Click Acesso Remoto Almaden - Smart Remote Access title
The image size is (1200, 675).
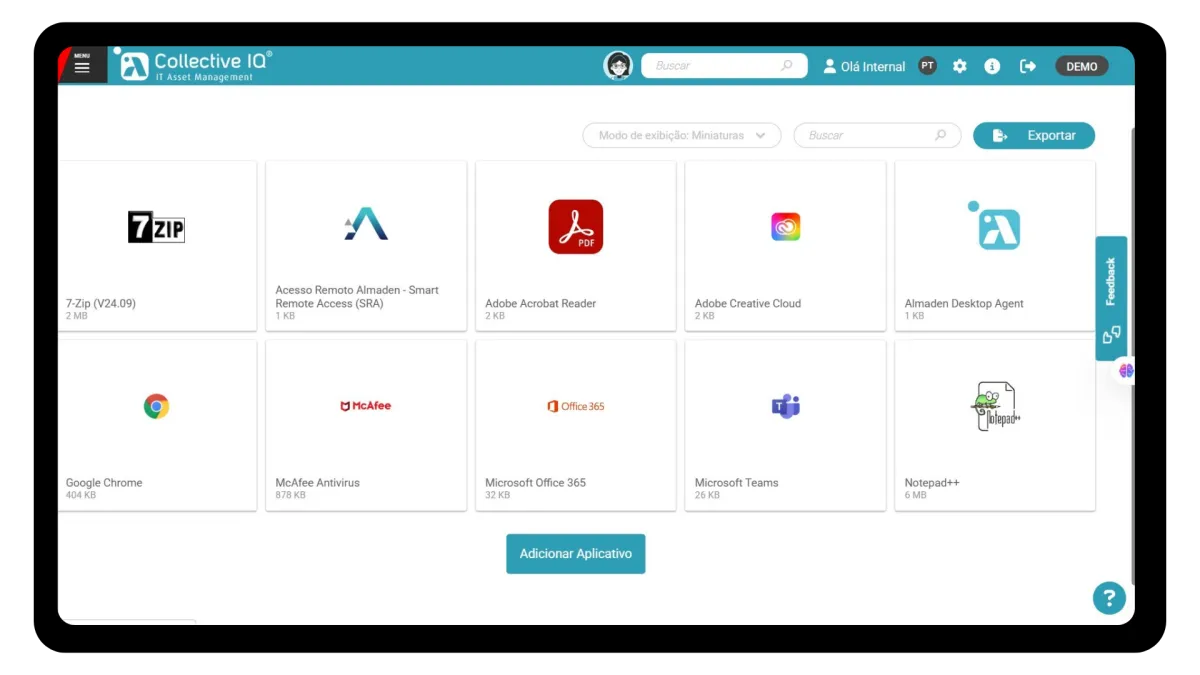(x=357, y=297)
